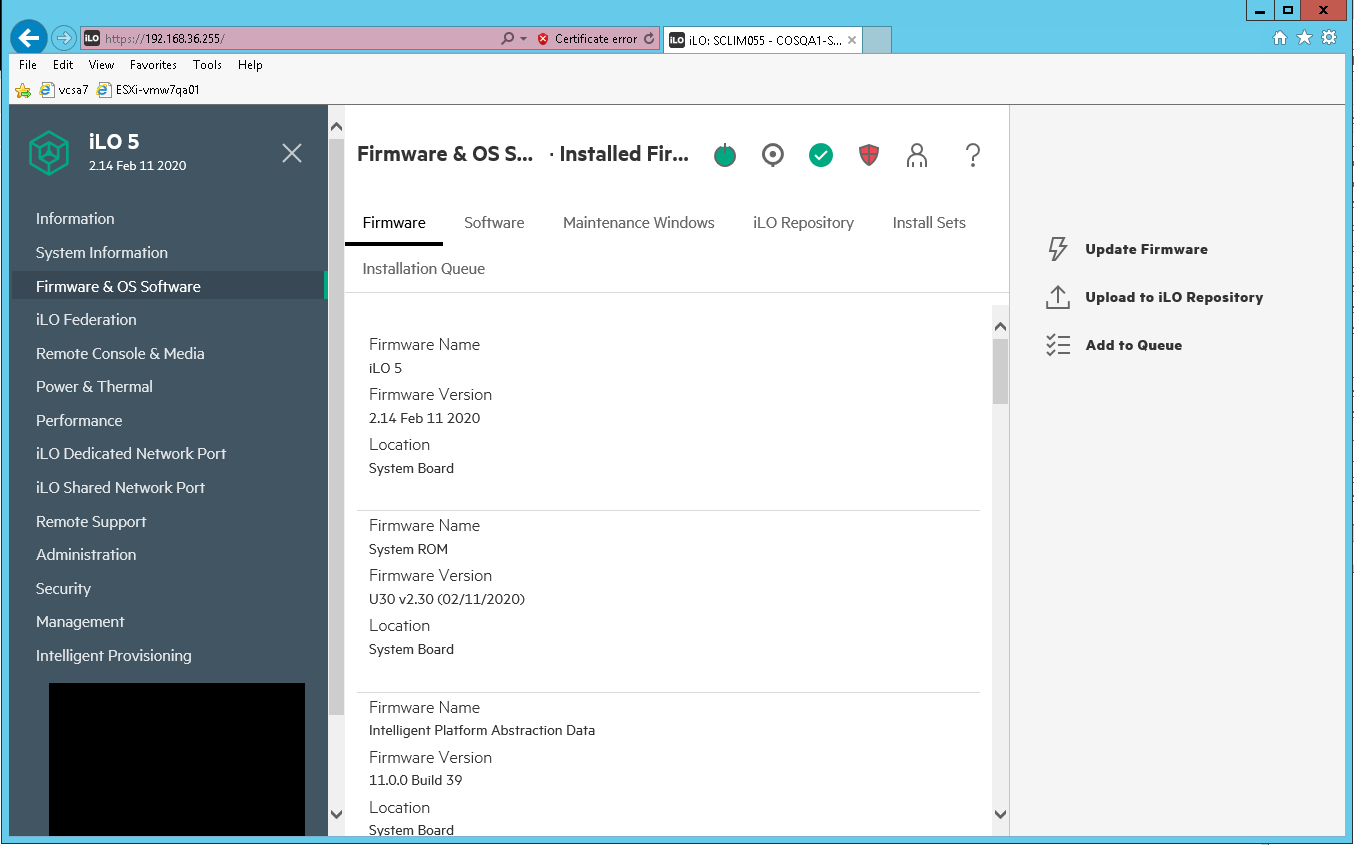The image size is (1354, 845).
Task: Click the UID indicator icon
Action: point(772,155)
